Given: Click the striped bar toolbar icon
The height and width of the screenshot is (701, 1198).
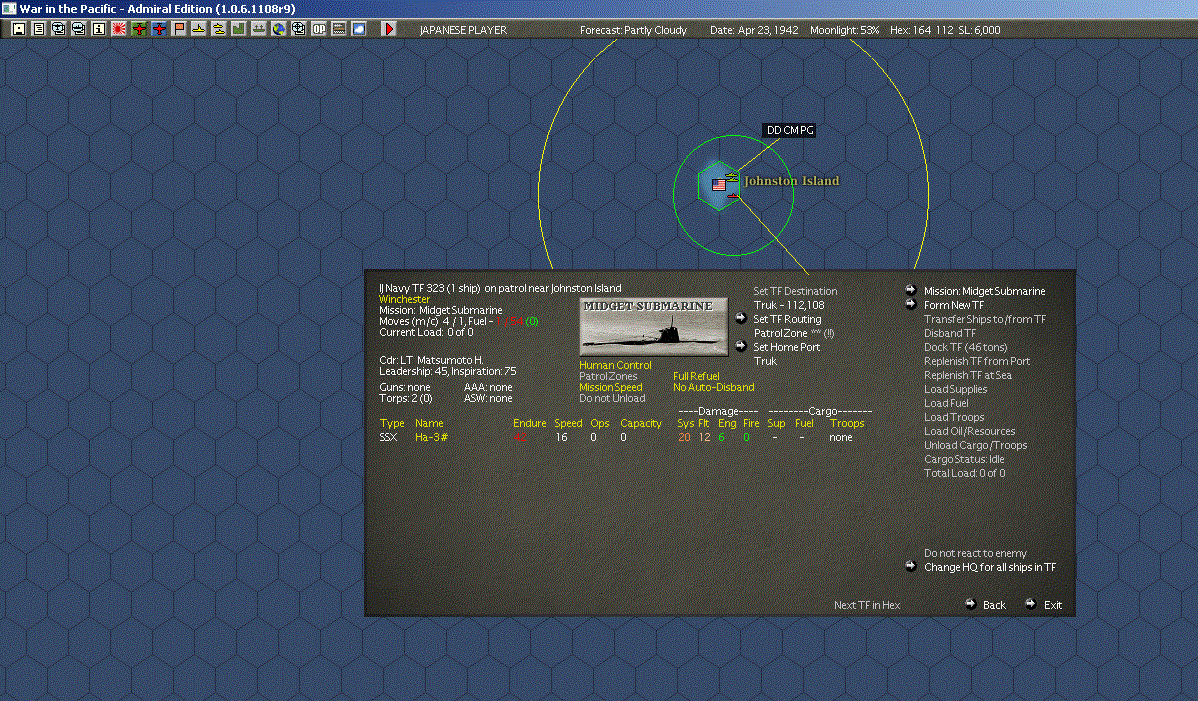Looking at the screenshot, I should tap(338, 29).
